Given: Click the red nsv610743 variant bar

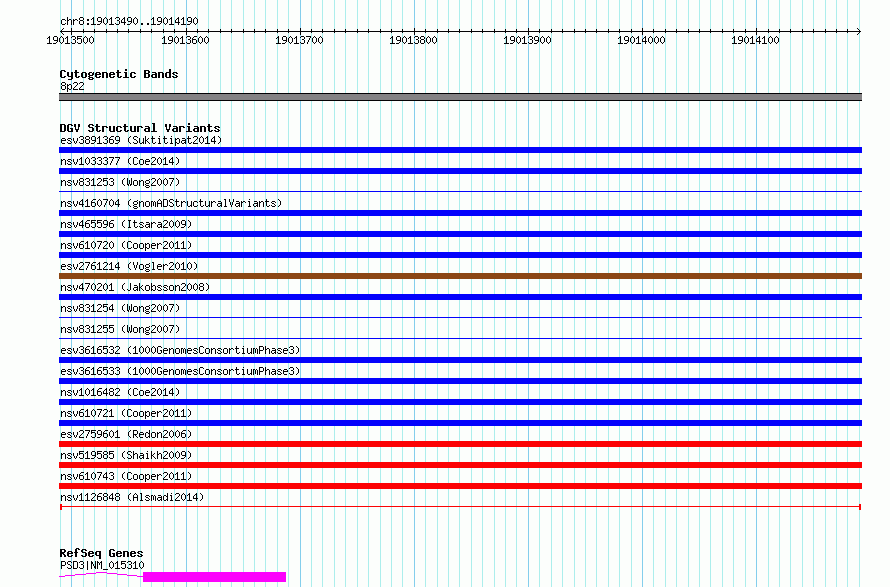Looking at the screenshot, I should 460,486.
